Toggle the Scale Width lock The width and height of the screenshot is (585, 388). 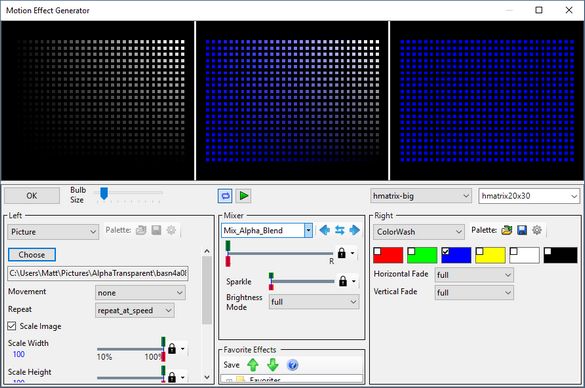click(x=172, y=348)
